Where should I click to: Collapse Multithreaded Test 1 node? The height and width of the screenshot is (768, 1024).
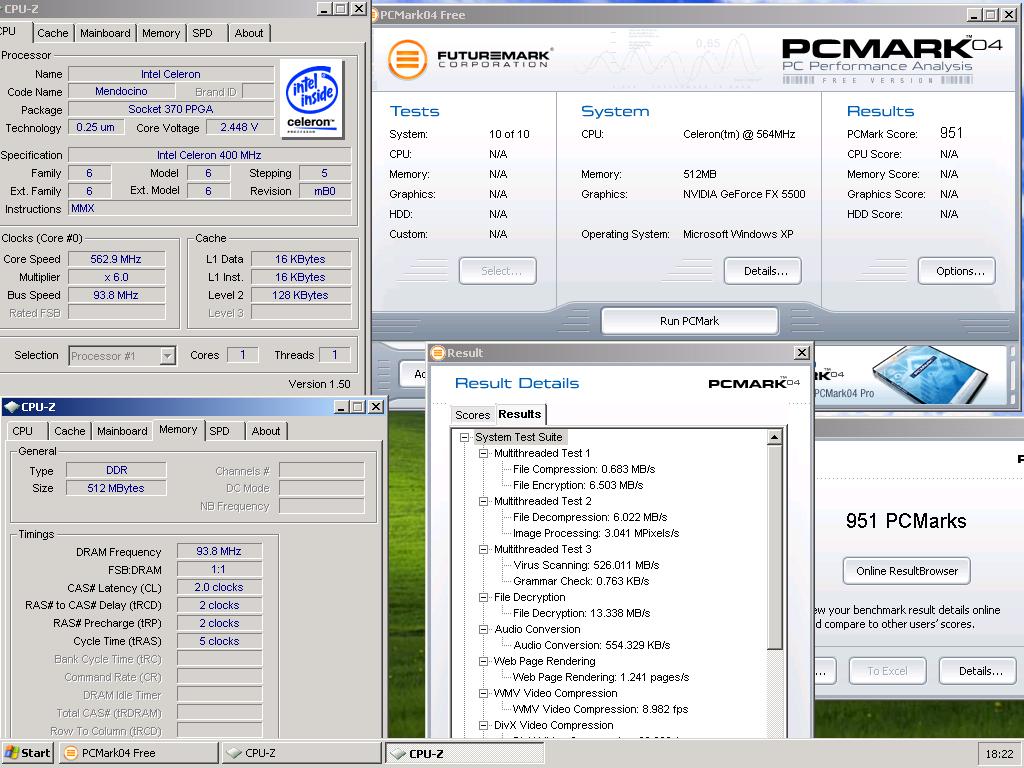point(483,453)
